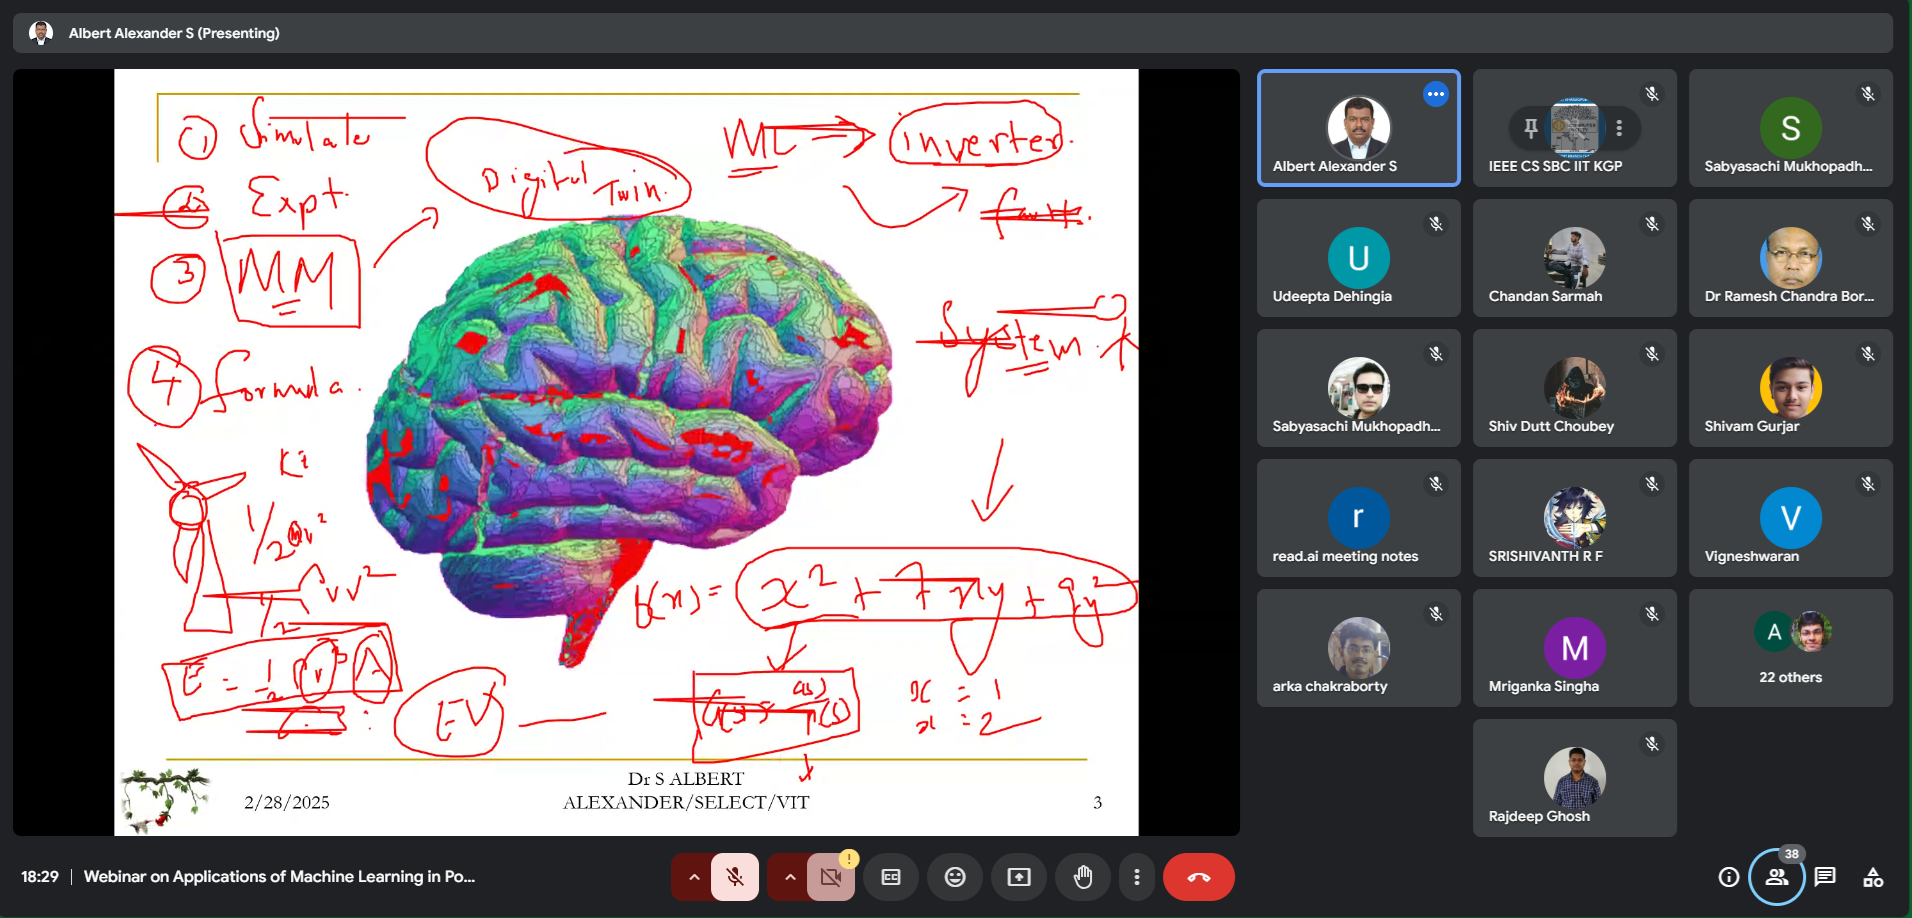The height and width of the screenshot is (918, 1912).
Task: Expand the camera video settings arrow
Action: [x=790, y=877]
